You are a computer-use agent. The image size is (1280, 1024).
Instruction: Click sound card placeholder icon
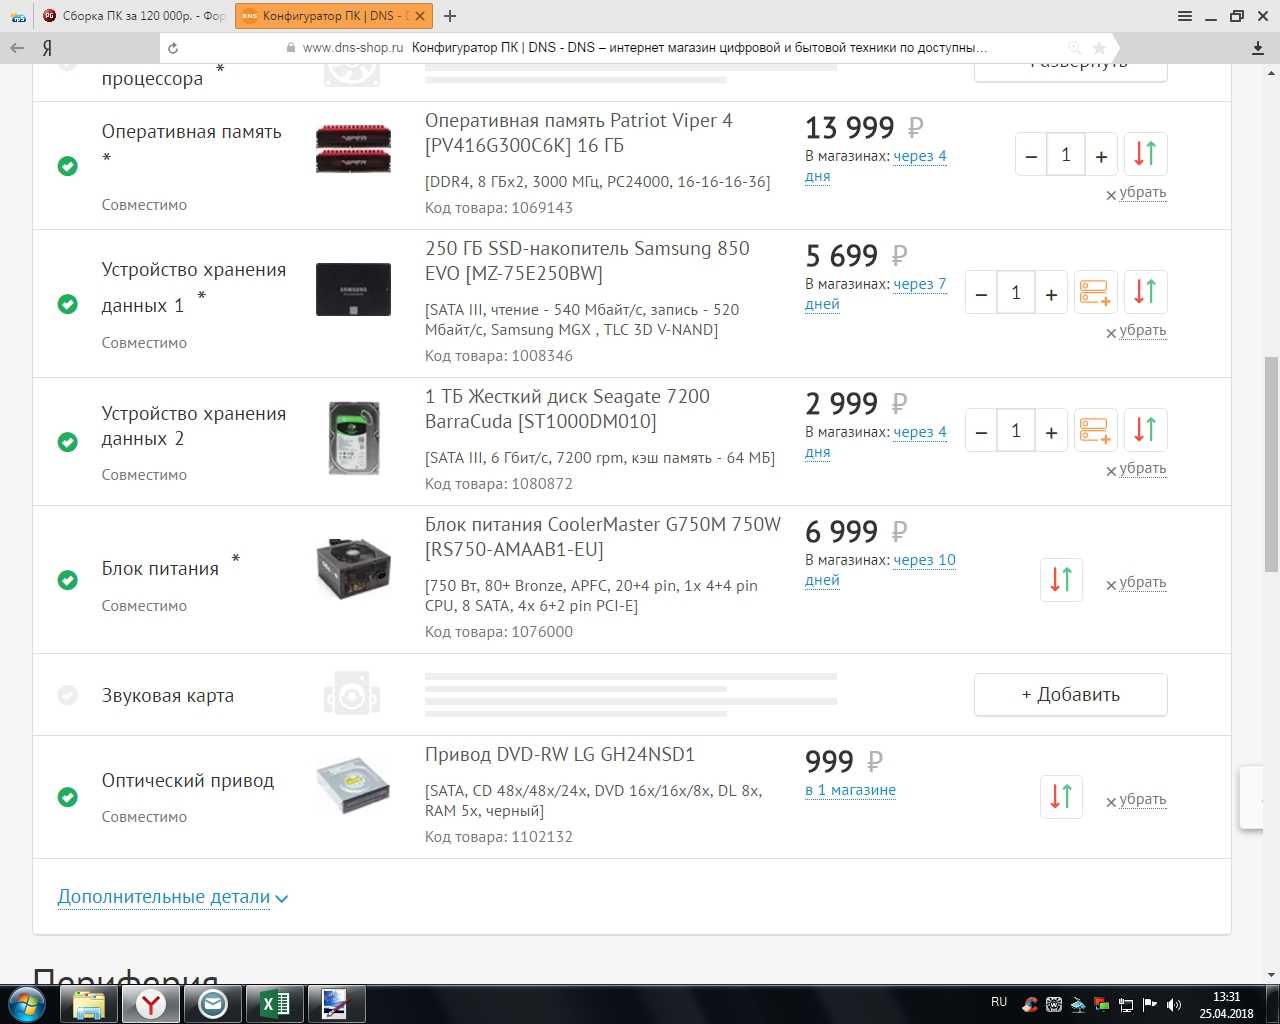(x=352, y=695)
